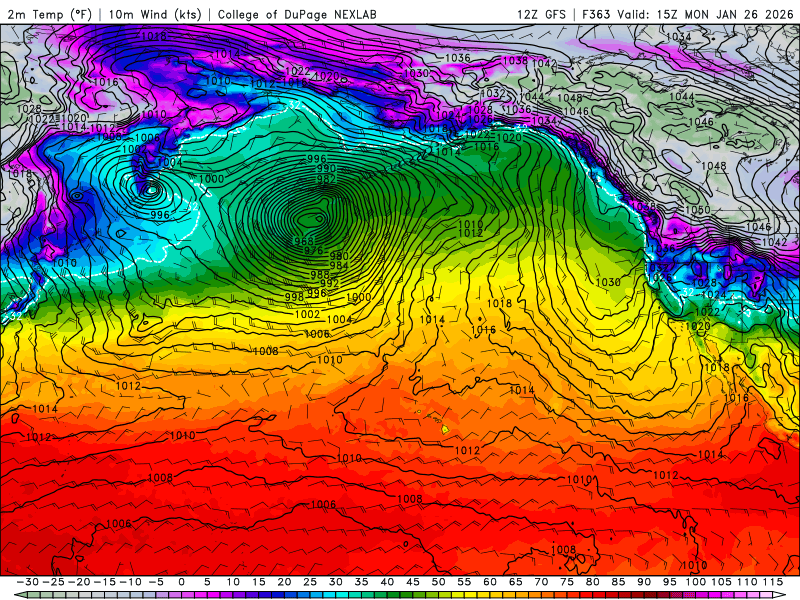
Task: Click the '75' value on the temperature scale
Action: click(x=567, y=582)
